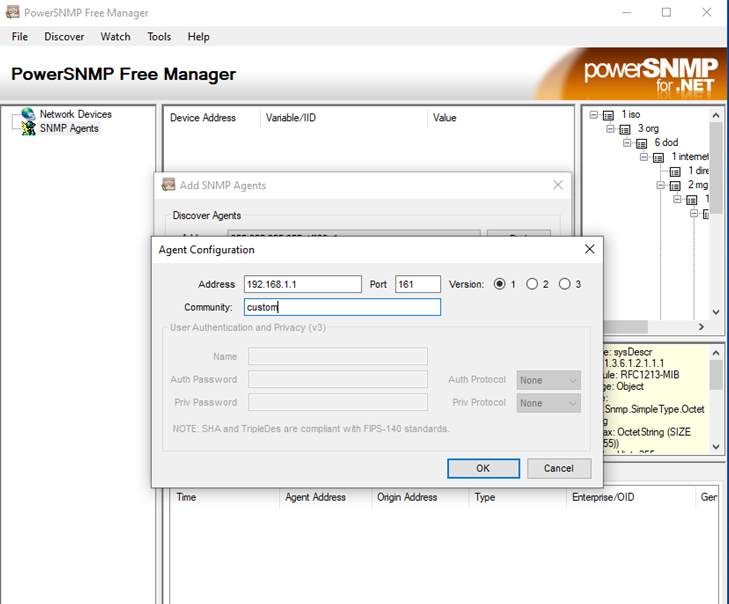Collapse the 1 iso tree node

pos(594,114)
